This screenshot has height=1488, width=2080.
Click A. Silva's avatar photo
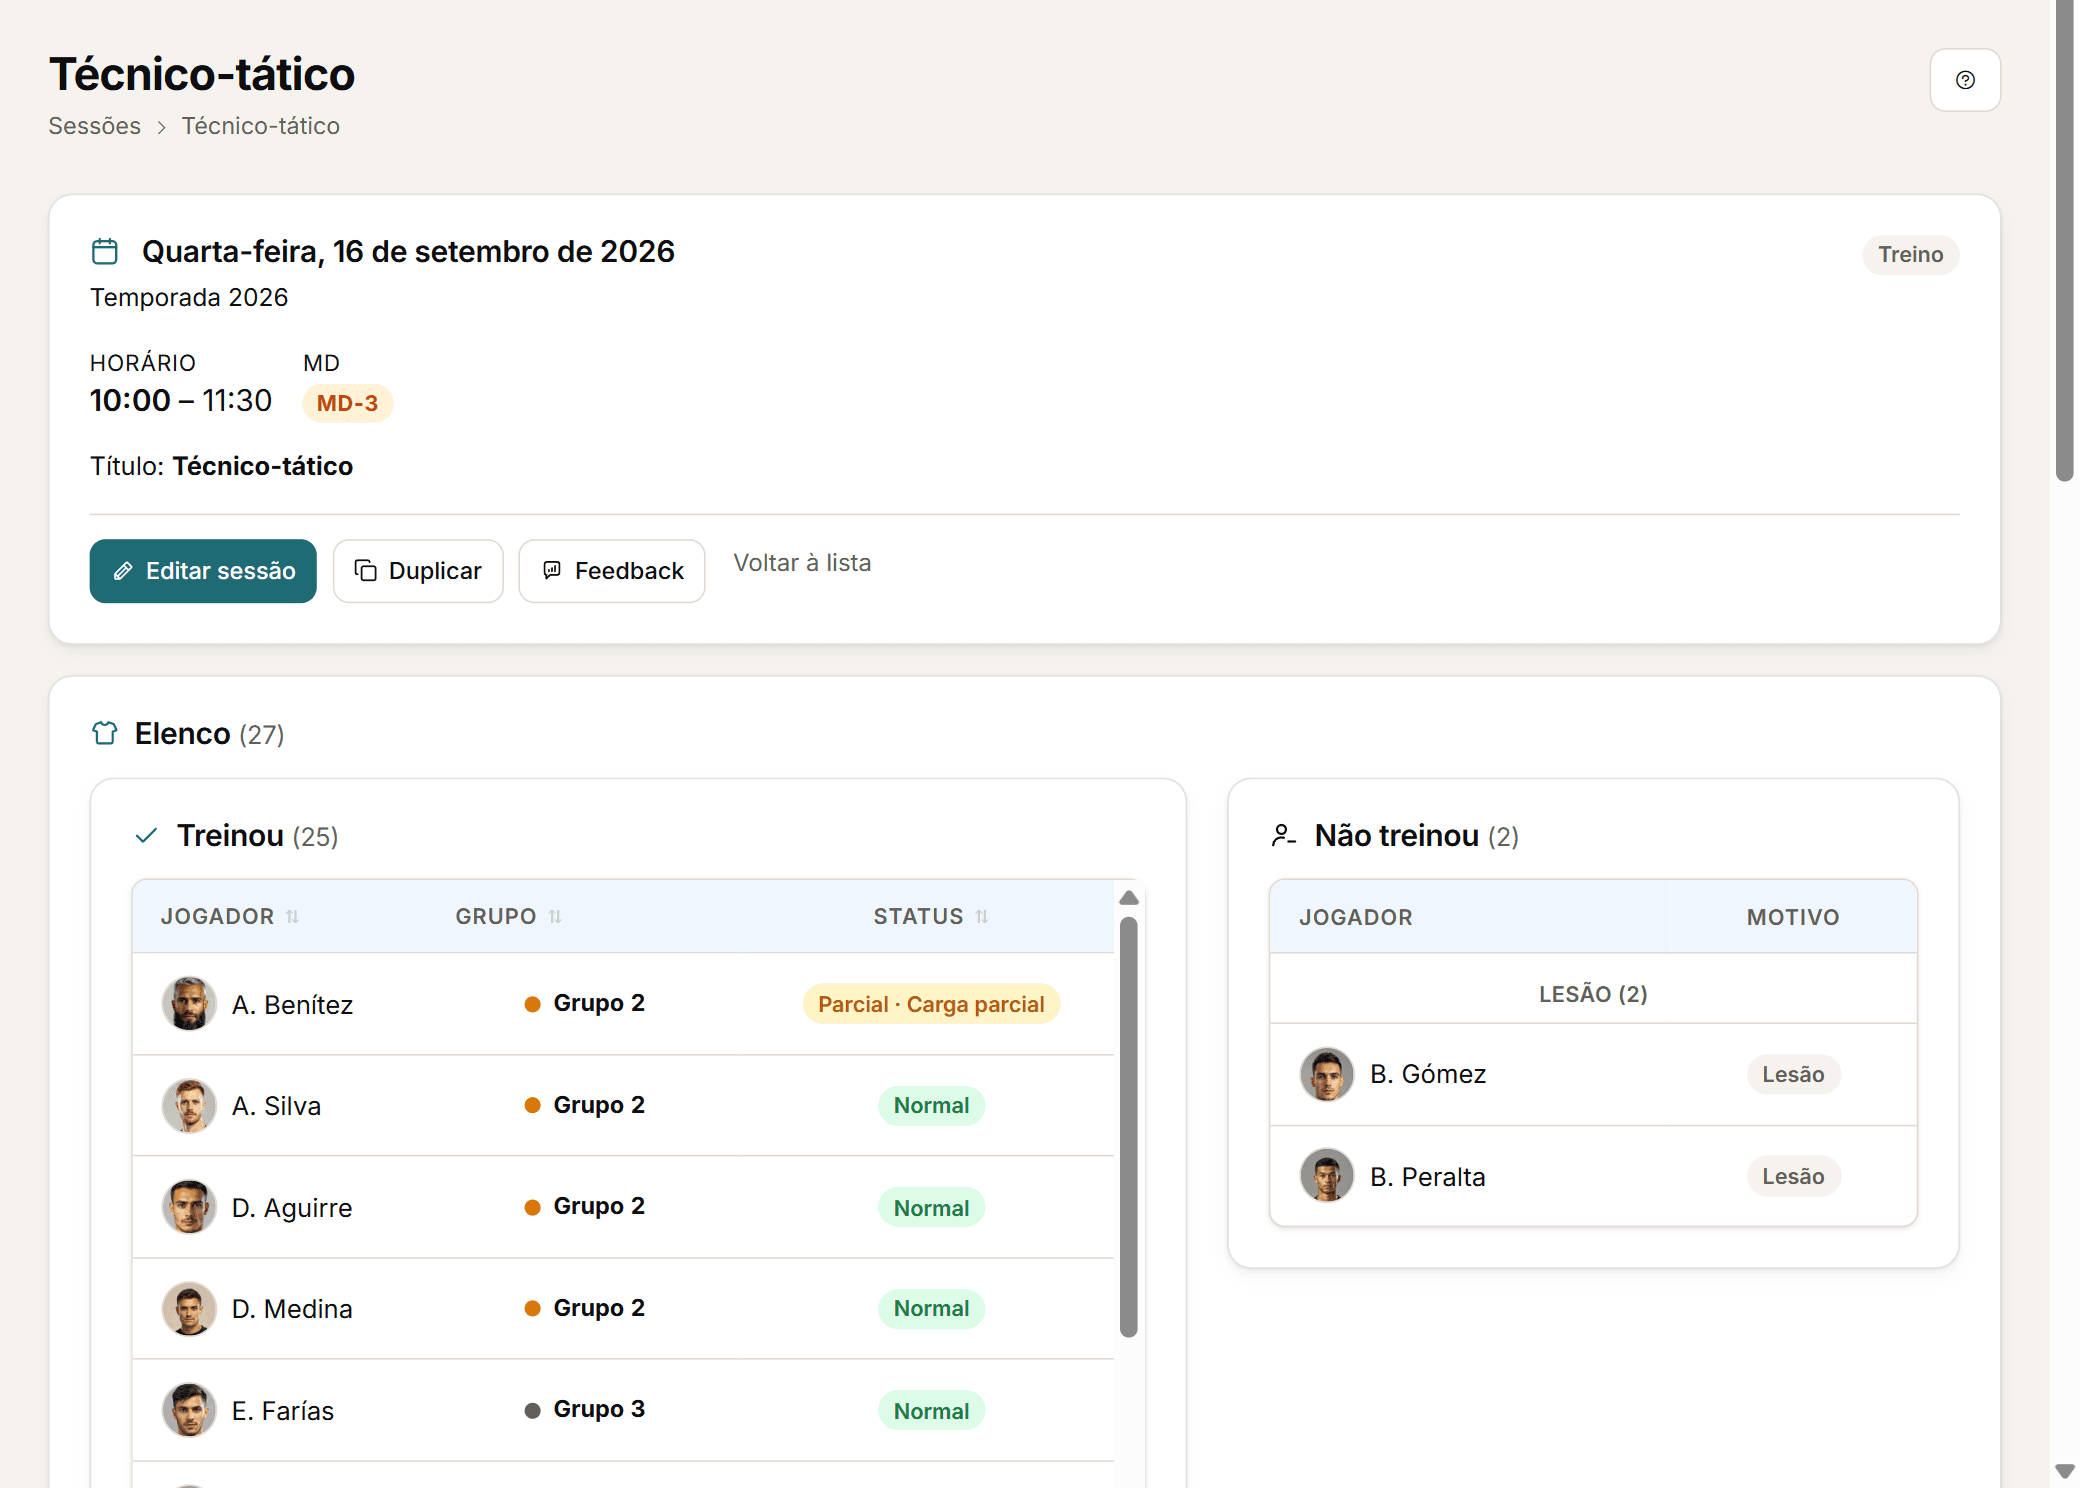(189, 1105)
